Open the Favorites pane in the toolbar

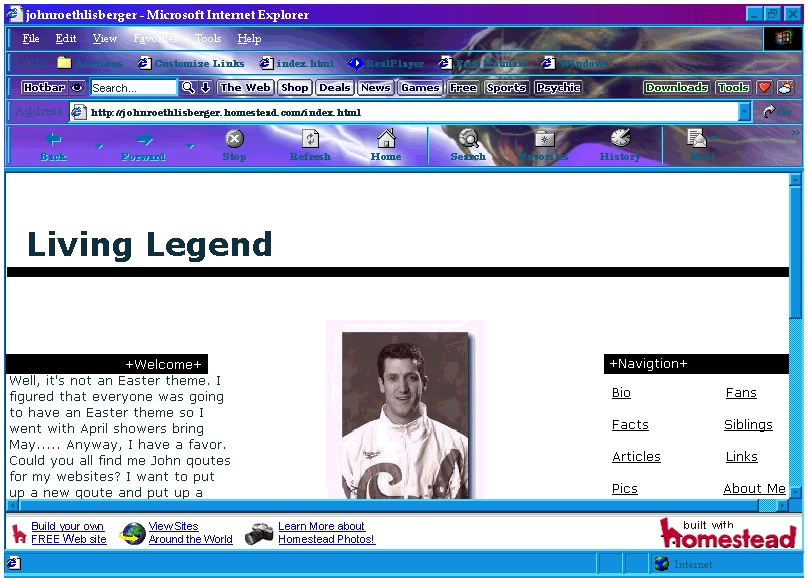point(544,146)
